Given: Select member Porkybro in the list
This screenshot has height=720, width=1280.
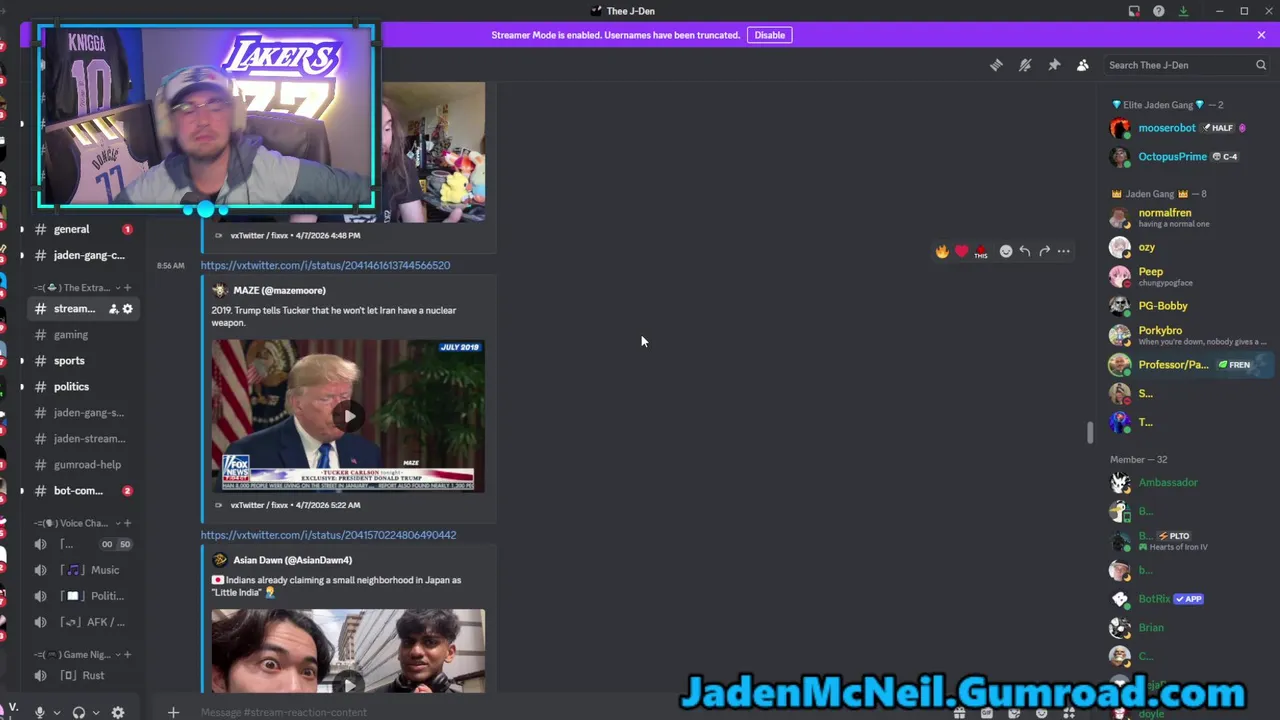Looking at the screenshot, I should click(1188, 335).
